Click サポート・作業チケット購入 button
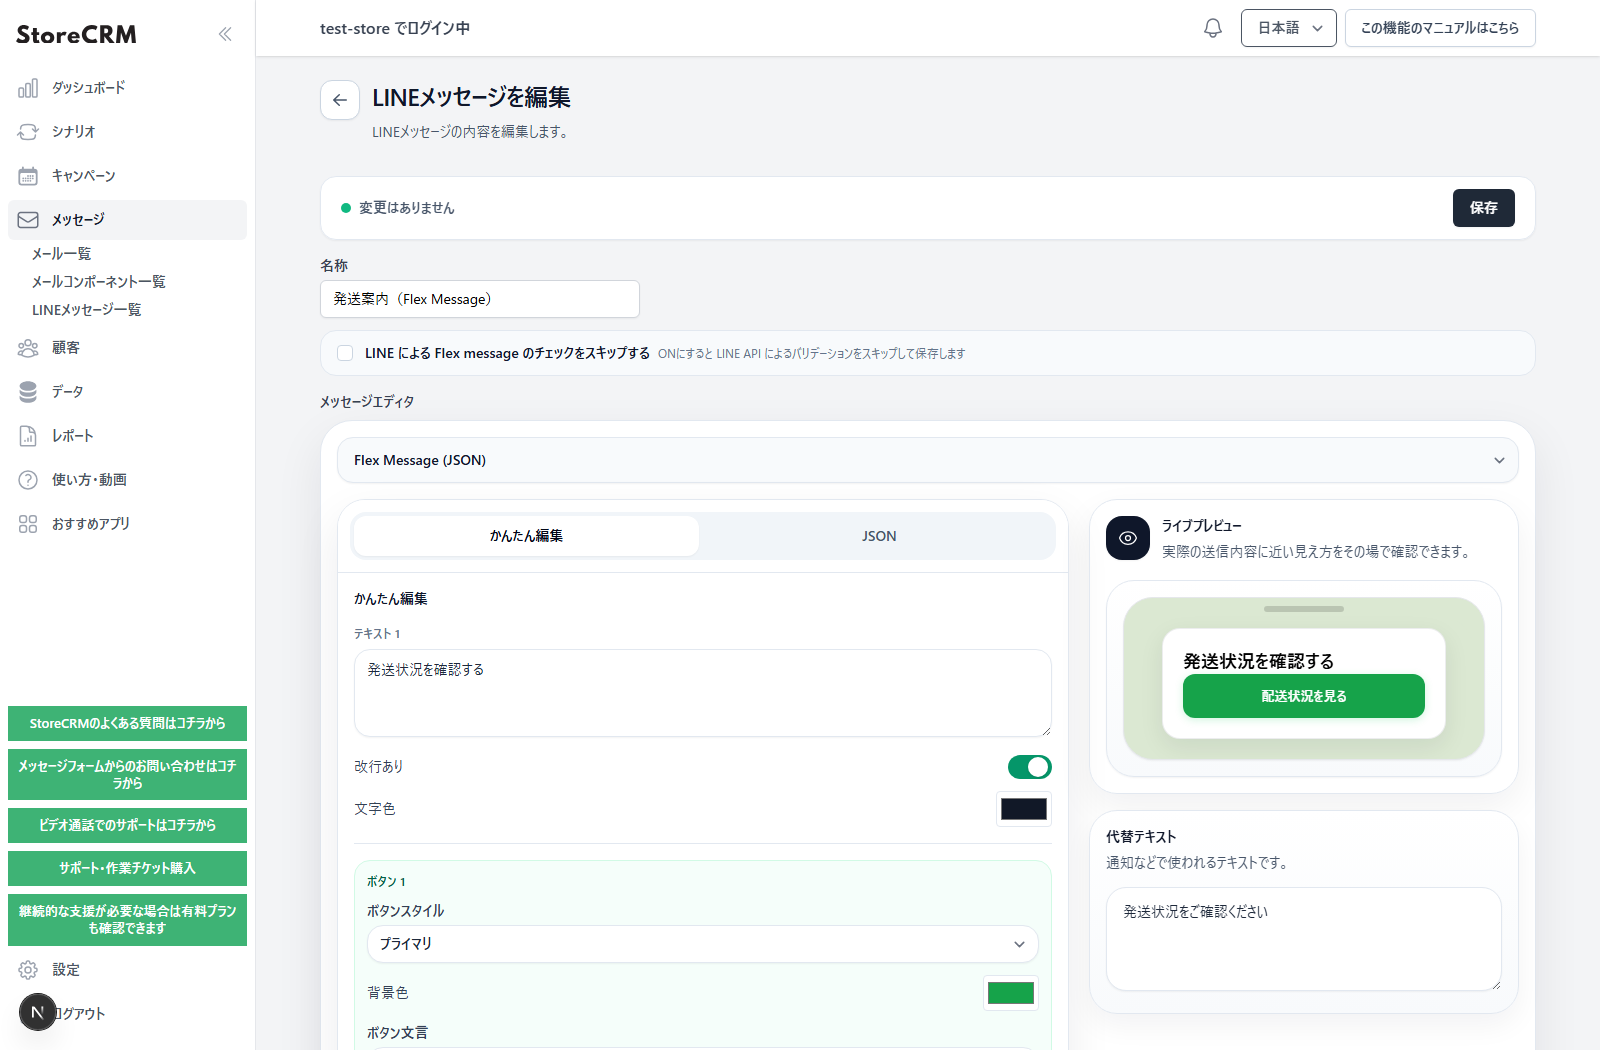Image resolution: width=1600 pixels, height=1050 pixels. coord(127,868)
